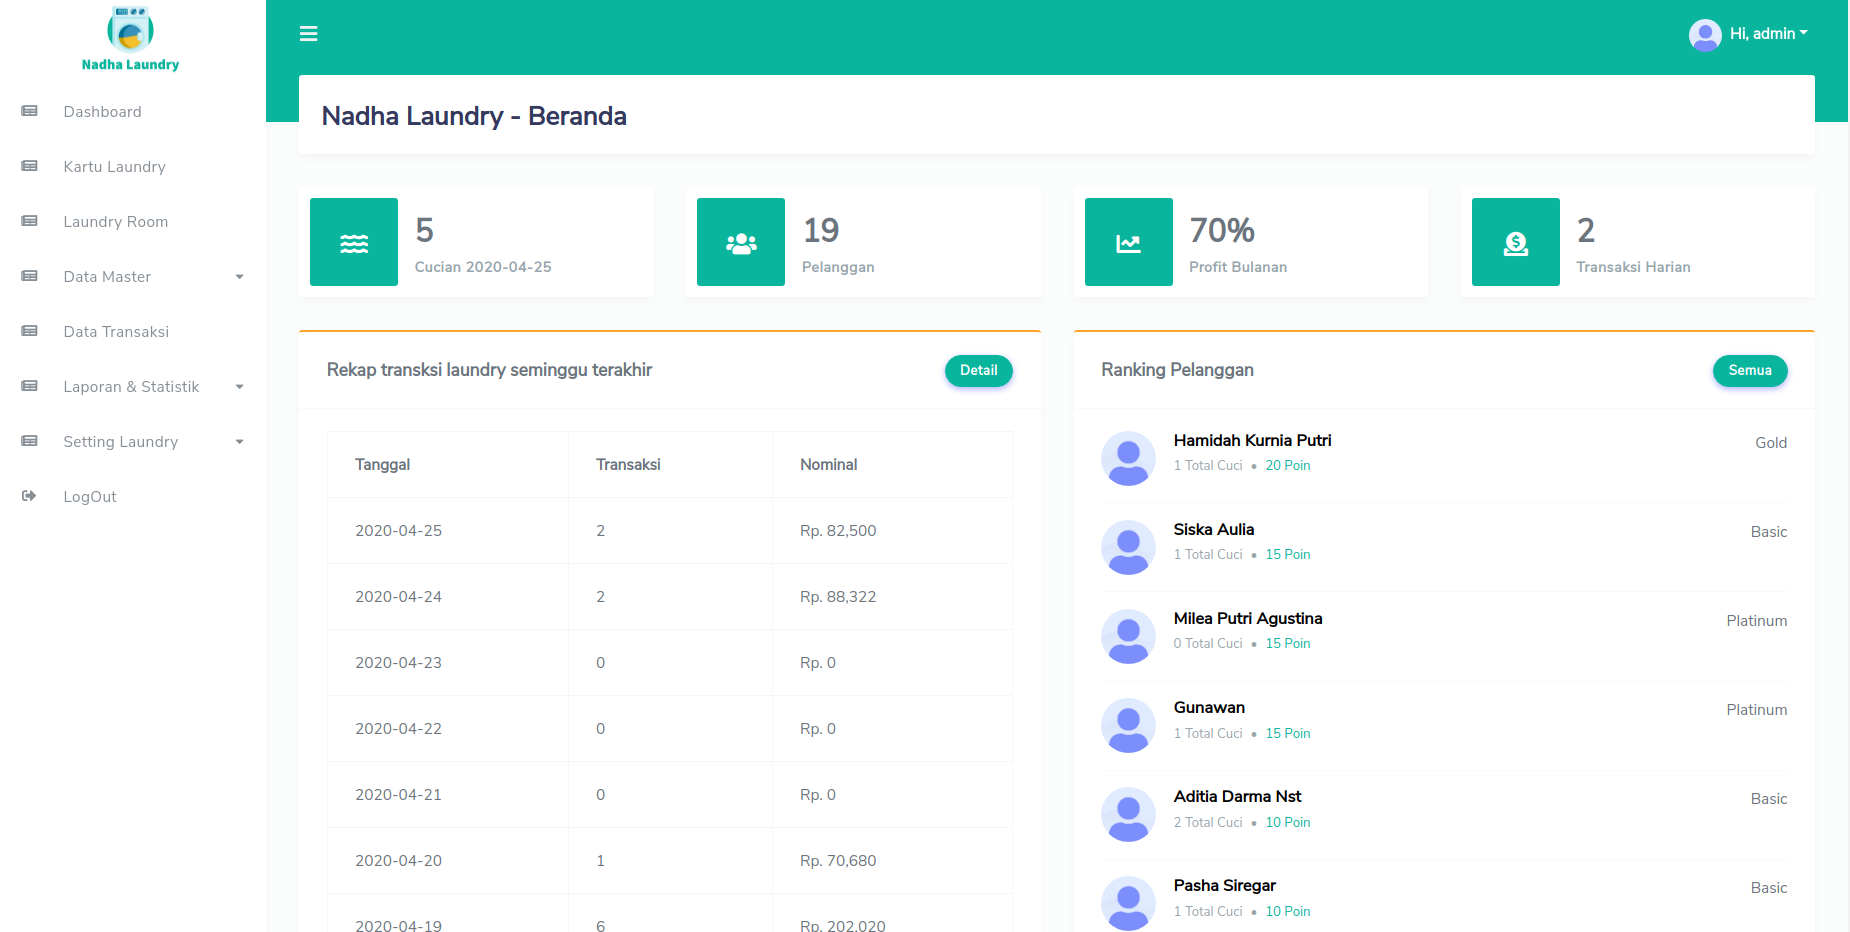
Task: Go to Laundry Room menu item
Action: pos(115,222)
